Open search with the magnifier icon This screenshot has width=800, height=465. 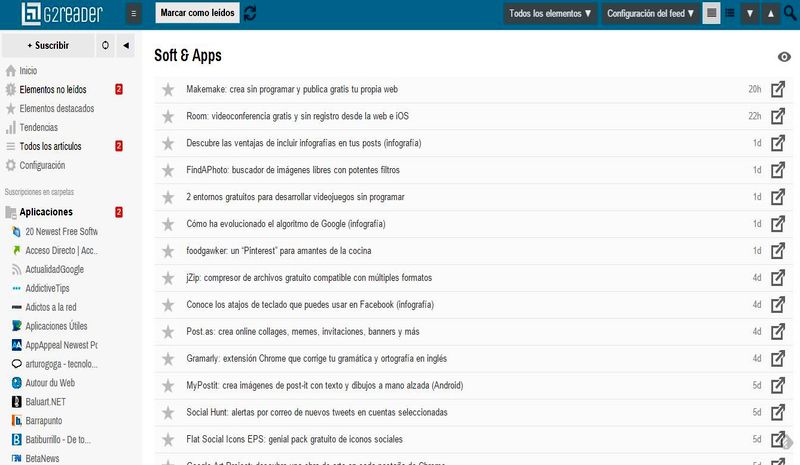tap(790, 13)
